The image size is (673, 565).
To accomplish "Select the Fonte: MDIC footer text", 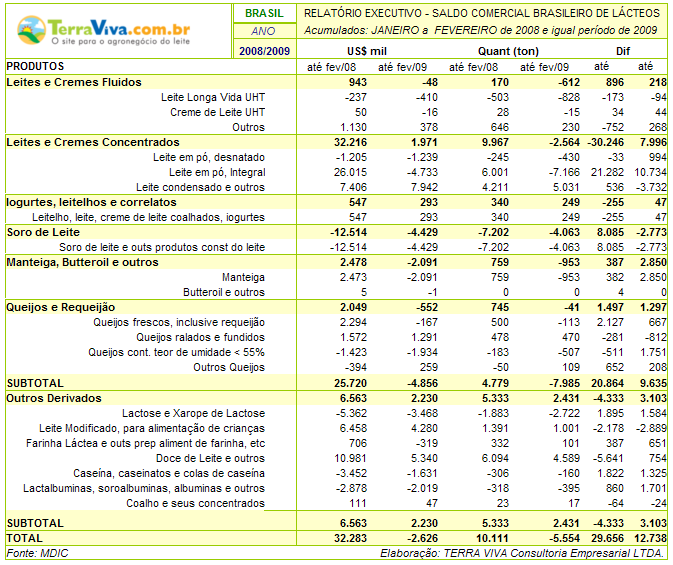I will point(37,553).
